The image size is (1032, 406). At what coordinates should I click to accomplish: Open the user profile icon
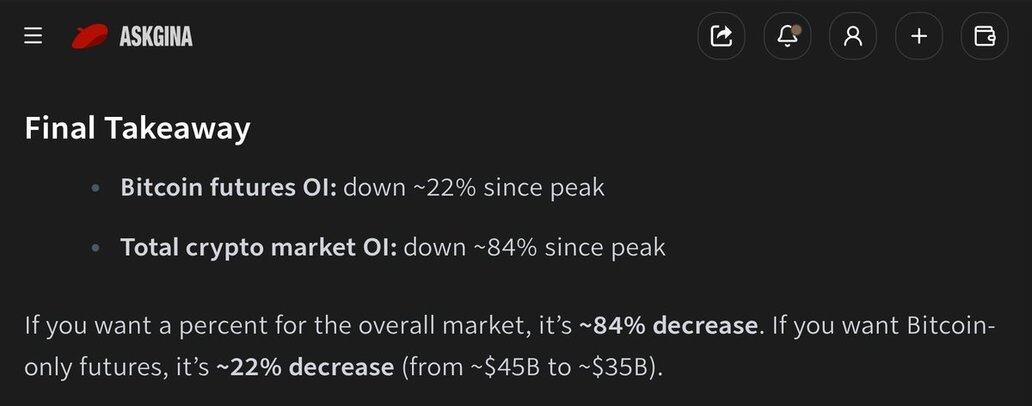click(853, 37)
